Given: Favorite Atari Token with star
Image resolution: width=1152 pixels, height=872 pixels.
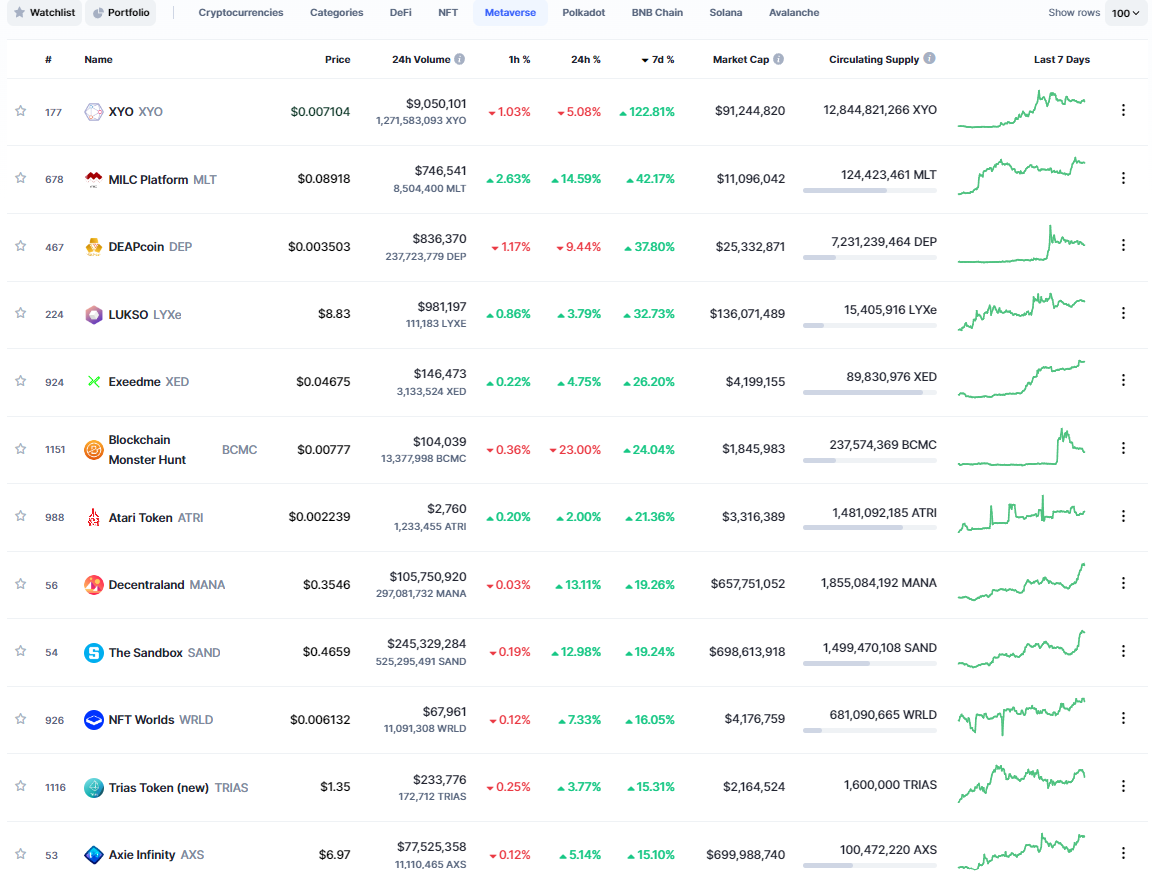Looking at the screenshot, I should coord(20,516).
